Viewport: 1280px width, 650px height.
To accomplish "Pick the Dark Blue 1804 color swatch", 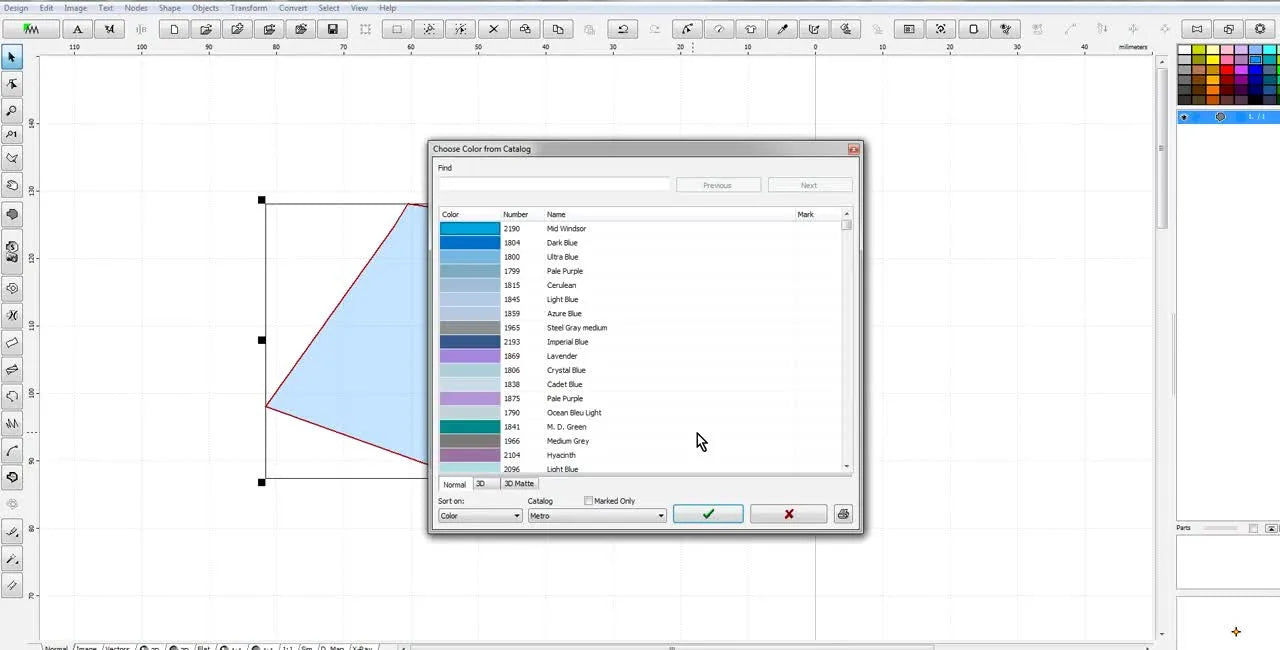I will coord(468,242).
